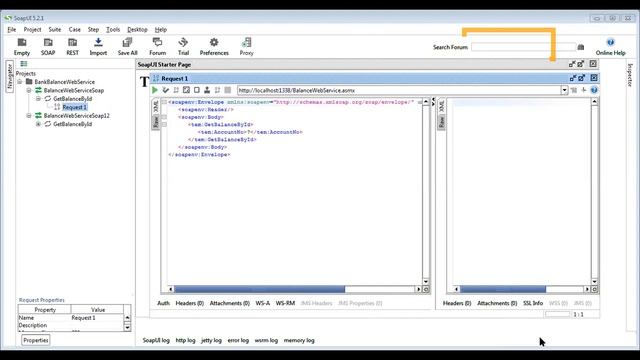The image size is (640, 360).
Task: Click the green list icon above Projects
Action: click(x=24, y=64)
